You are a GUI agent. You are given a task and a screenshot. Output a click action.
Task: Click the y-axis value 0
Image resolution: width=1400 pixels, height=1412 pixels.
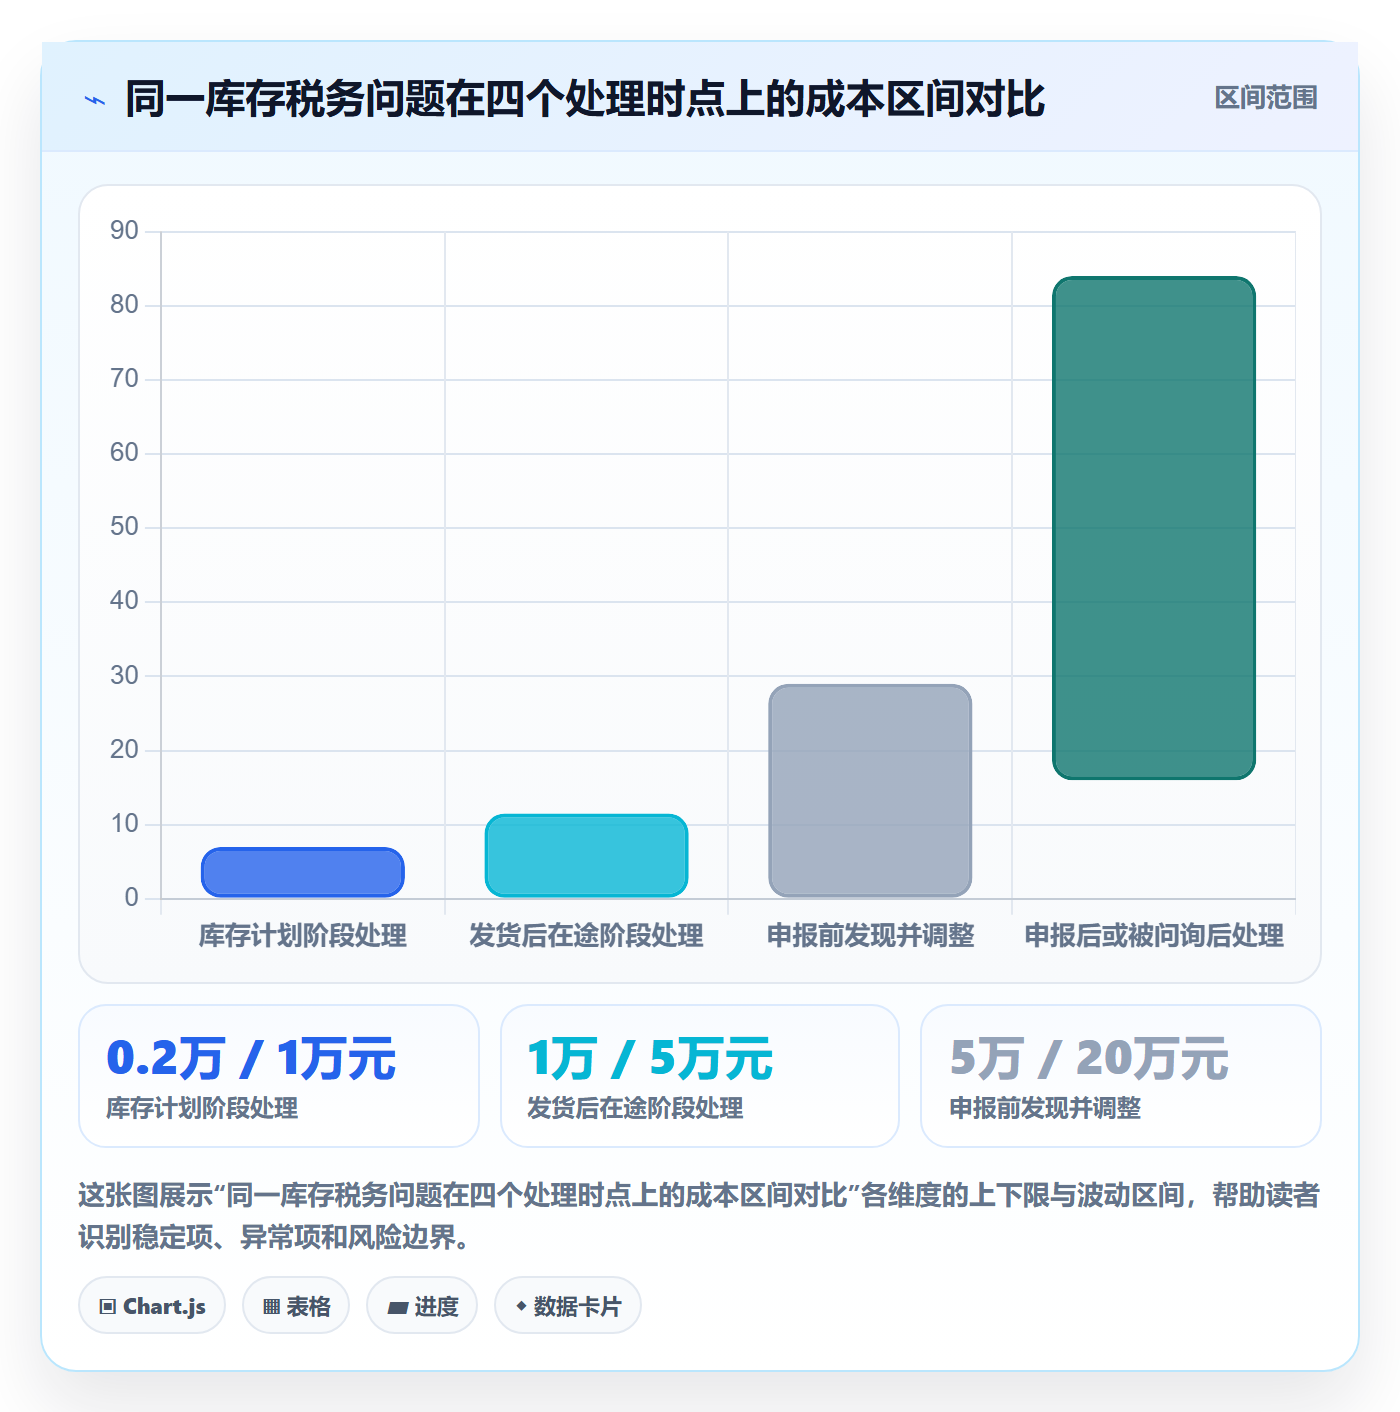pos(131,897)
